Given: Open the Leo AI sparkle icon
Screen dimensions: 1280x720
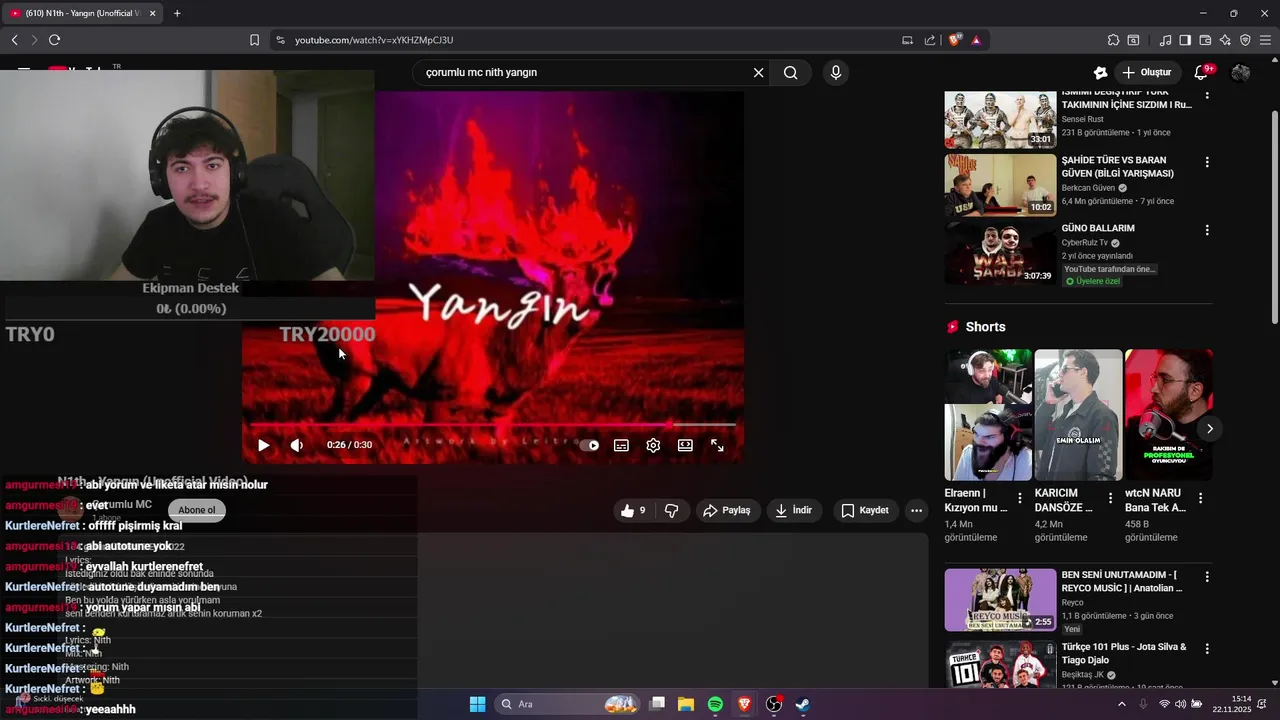Looking at the screenshot, I should (x=1225, y=40).
